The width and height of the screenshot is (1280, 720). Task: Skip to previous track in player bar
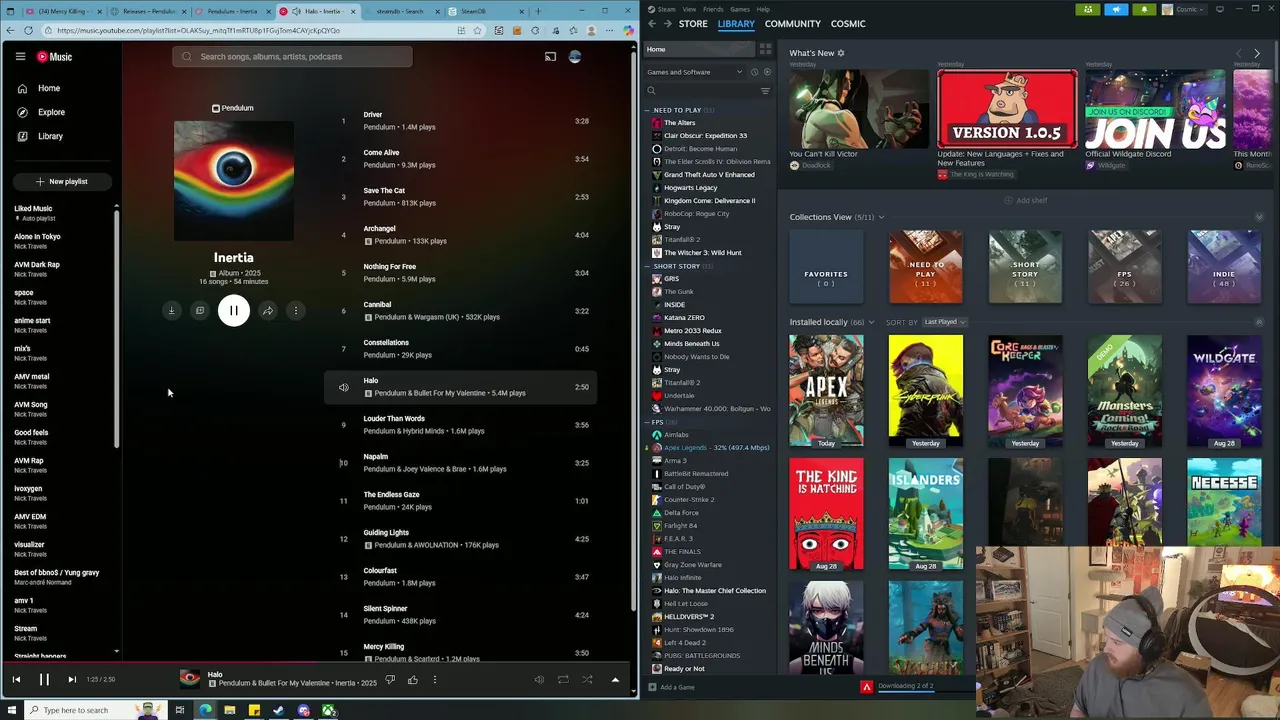point(16,679)
